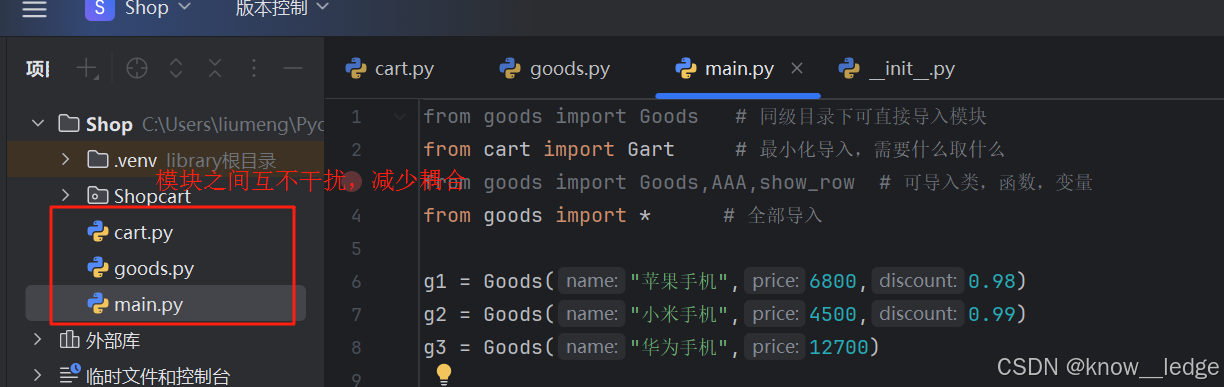Click line number 6 in gutter
This screenshot has height=387, width=1224.
pyautogui.click(x=357, y=282)
